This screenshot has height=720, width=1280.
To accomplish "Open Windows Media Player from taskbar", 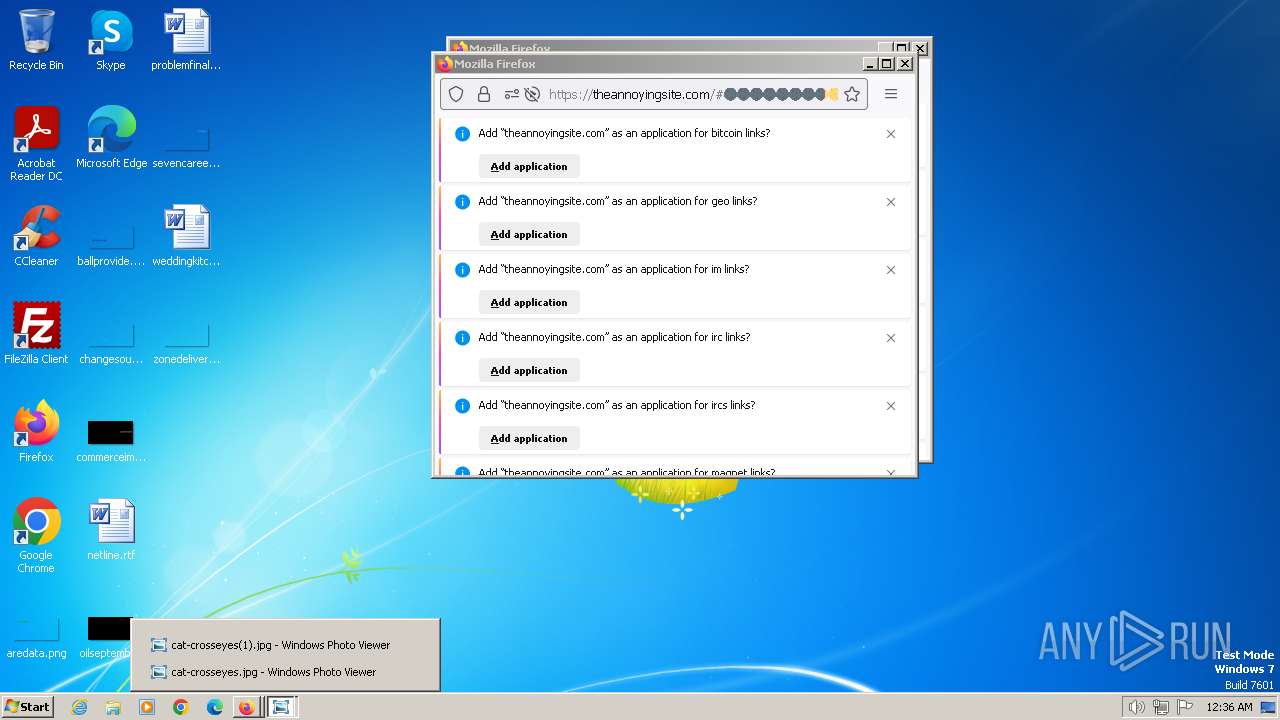I will point(147,707).
